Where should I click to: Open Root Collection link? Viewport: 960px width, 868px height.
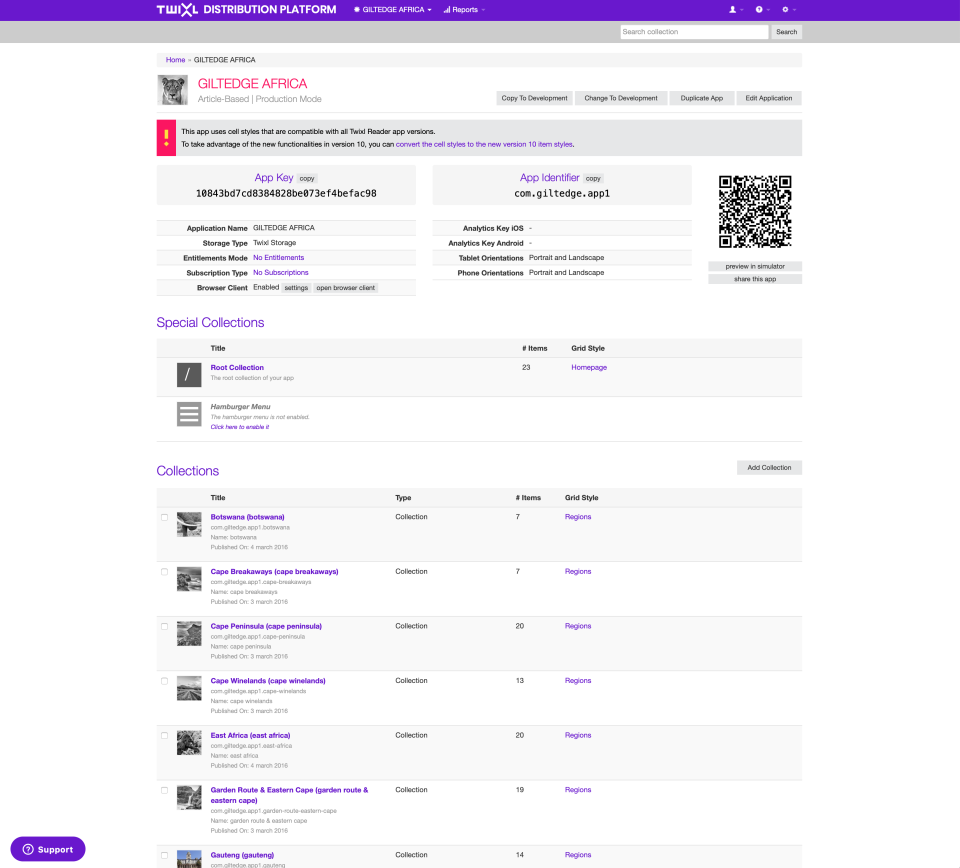click(x=237, y=368)
